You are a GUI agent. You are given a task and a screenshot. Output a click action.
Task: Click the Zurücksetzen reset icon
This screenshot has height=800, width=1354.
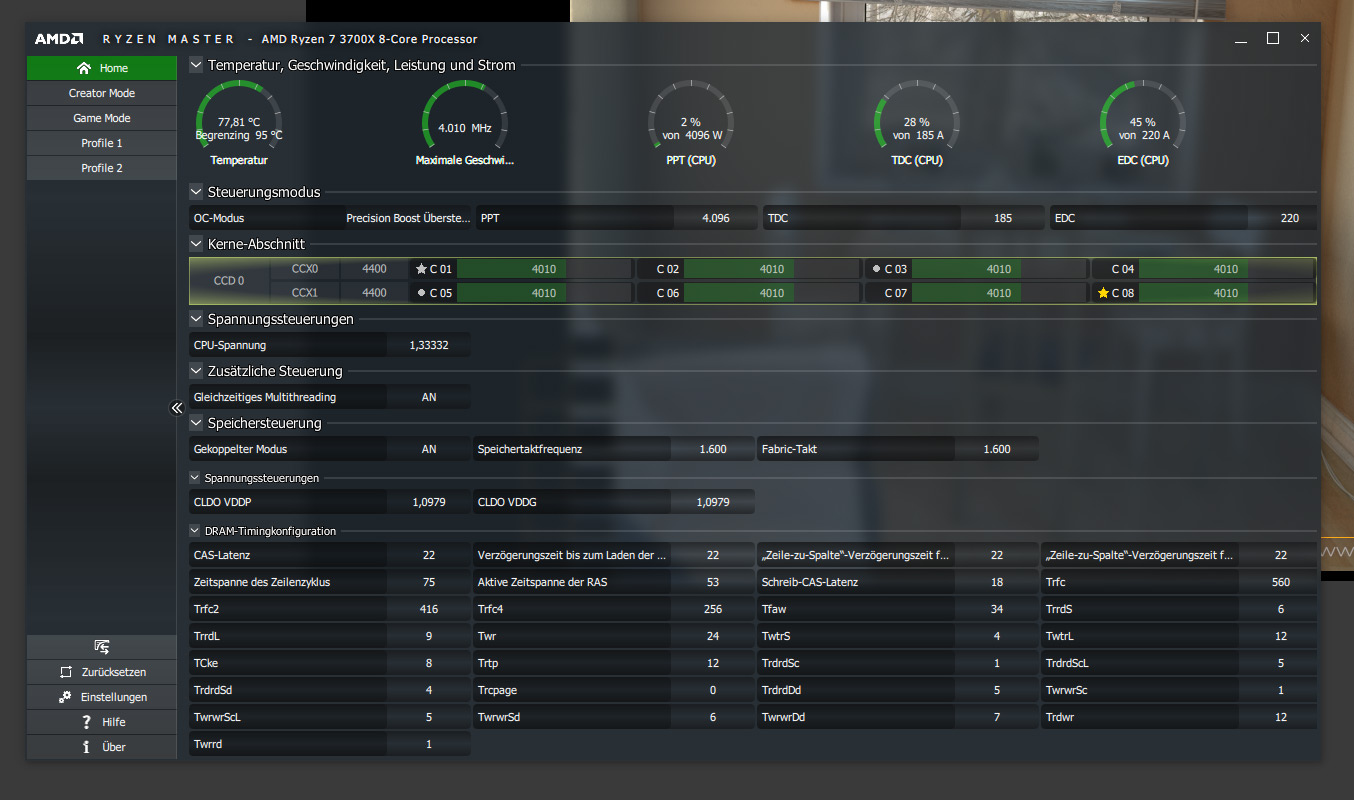[x=66, y=672]
